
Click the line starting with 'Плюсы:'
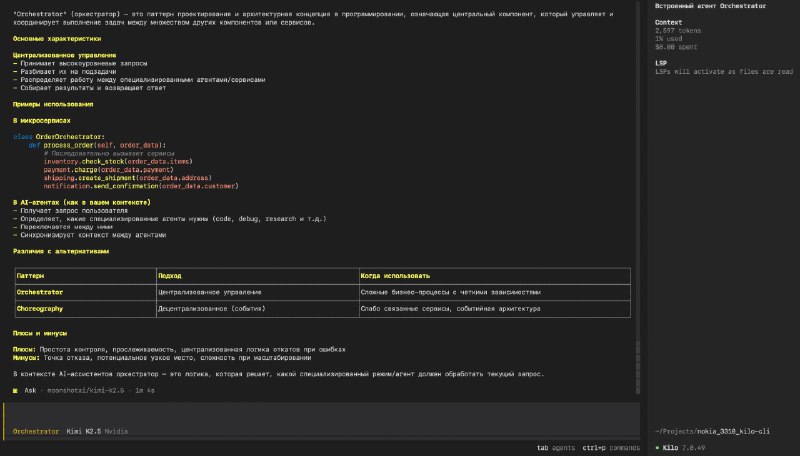(x=179, y=349)
